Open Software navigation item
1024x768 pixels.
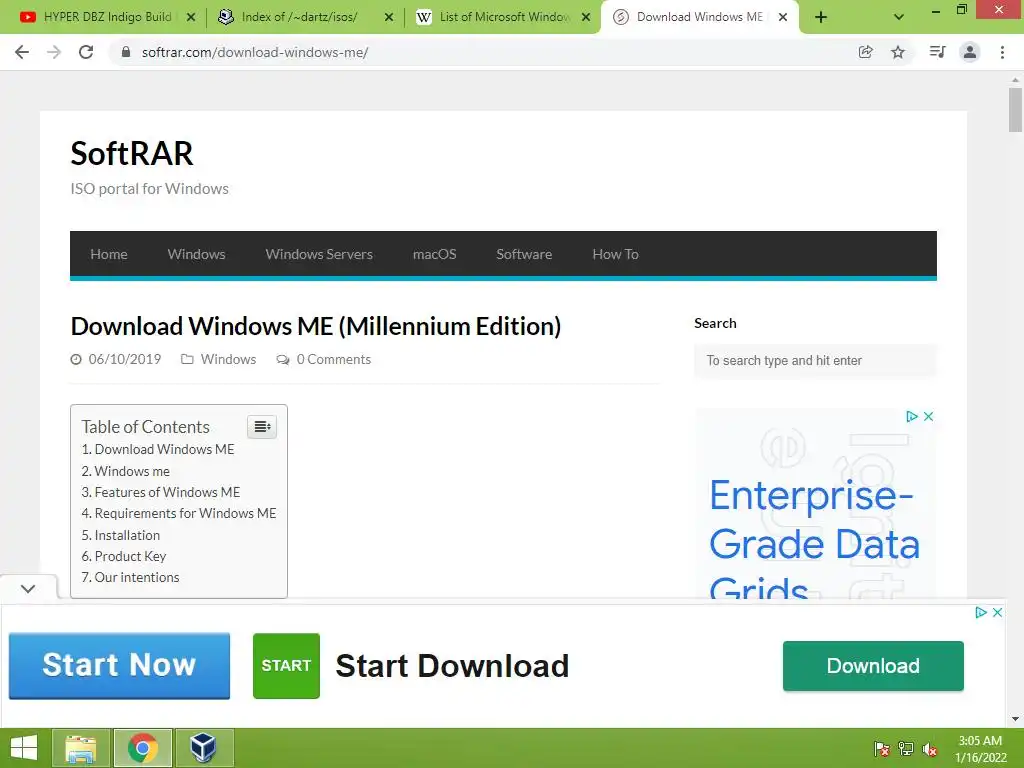click(x=524, y=254)
